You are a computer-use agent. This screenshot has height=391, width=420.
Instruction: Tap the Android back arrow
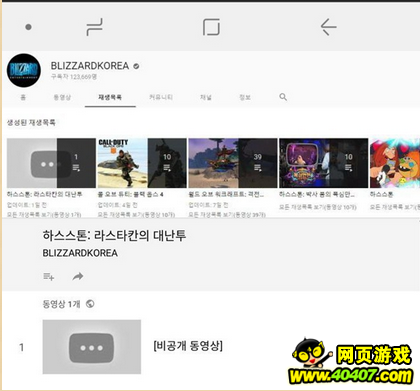(x=328, y=27)
